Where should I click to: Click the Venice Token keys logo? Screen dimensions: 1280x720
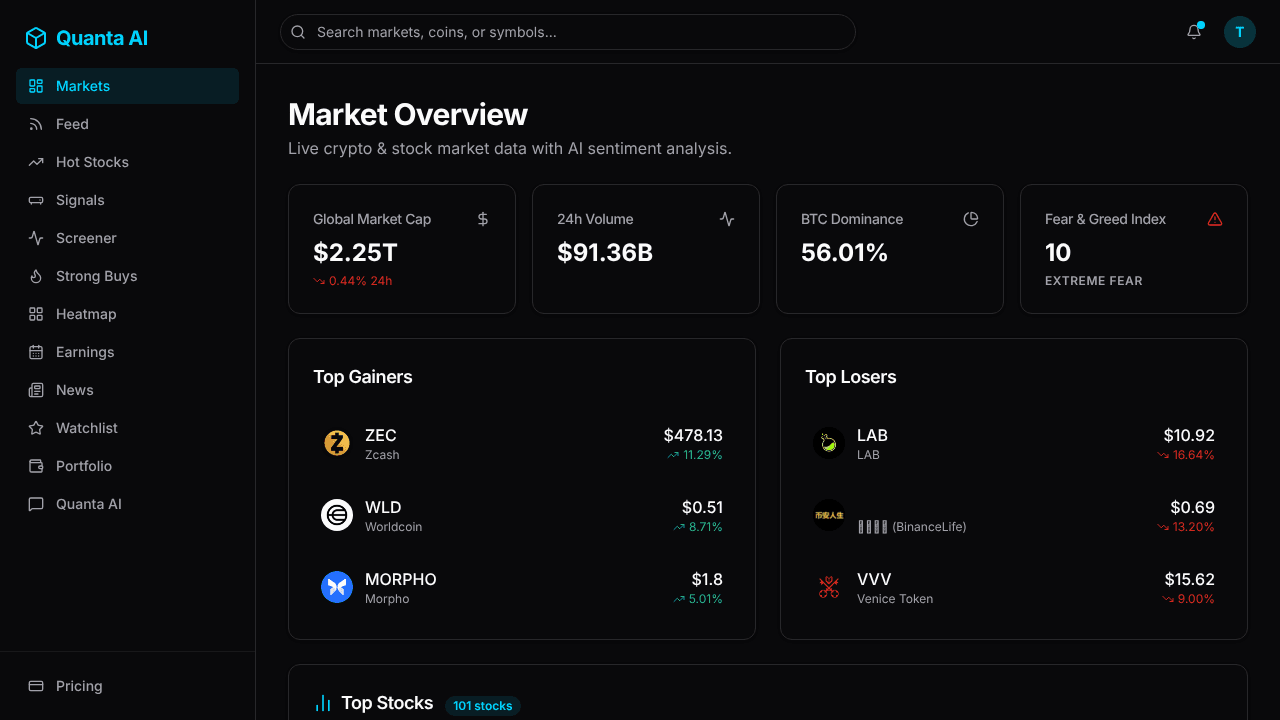pyautogui.click(x=829, y=587)
